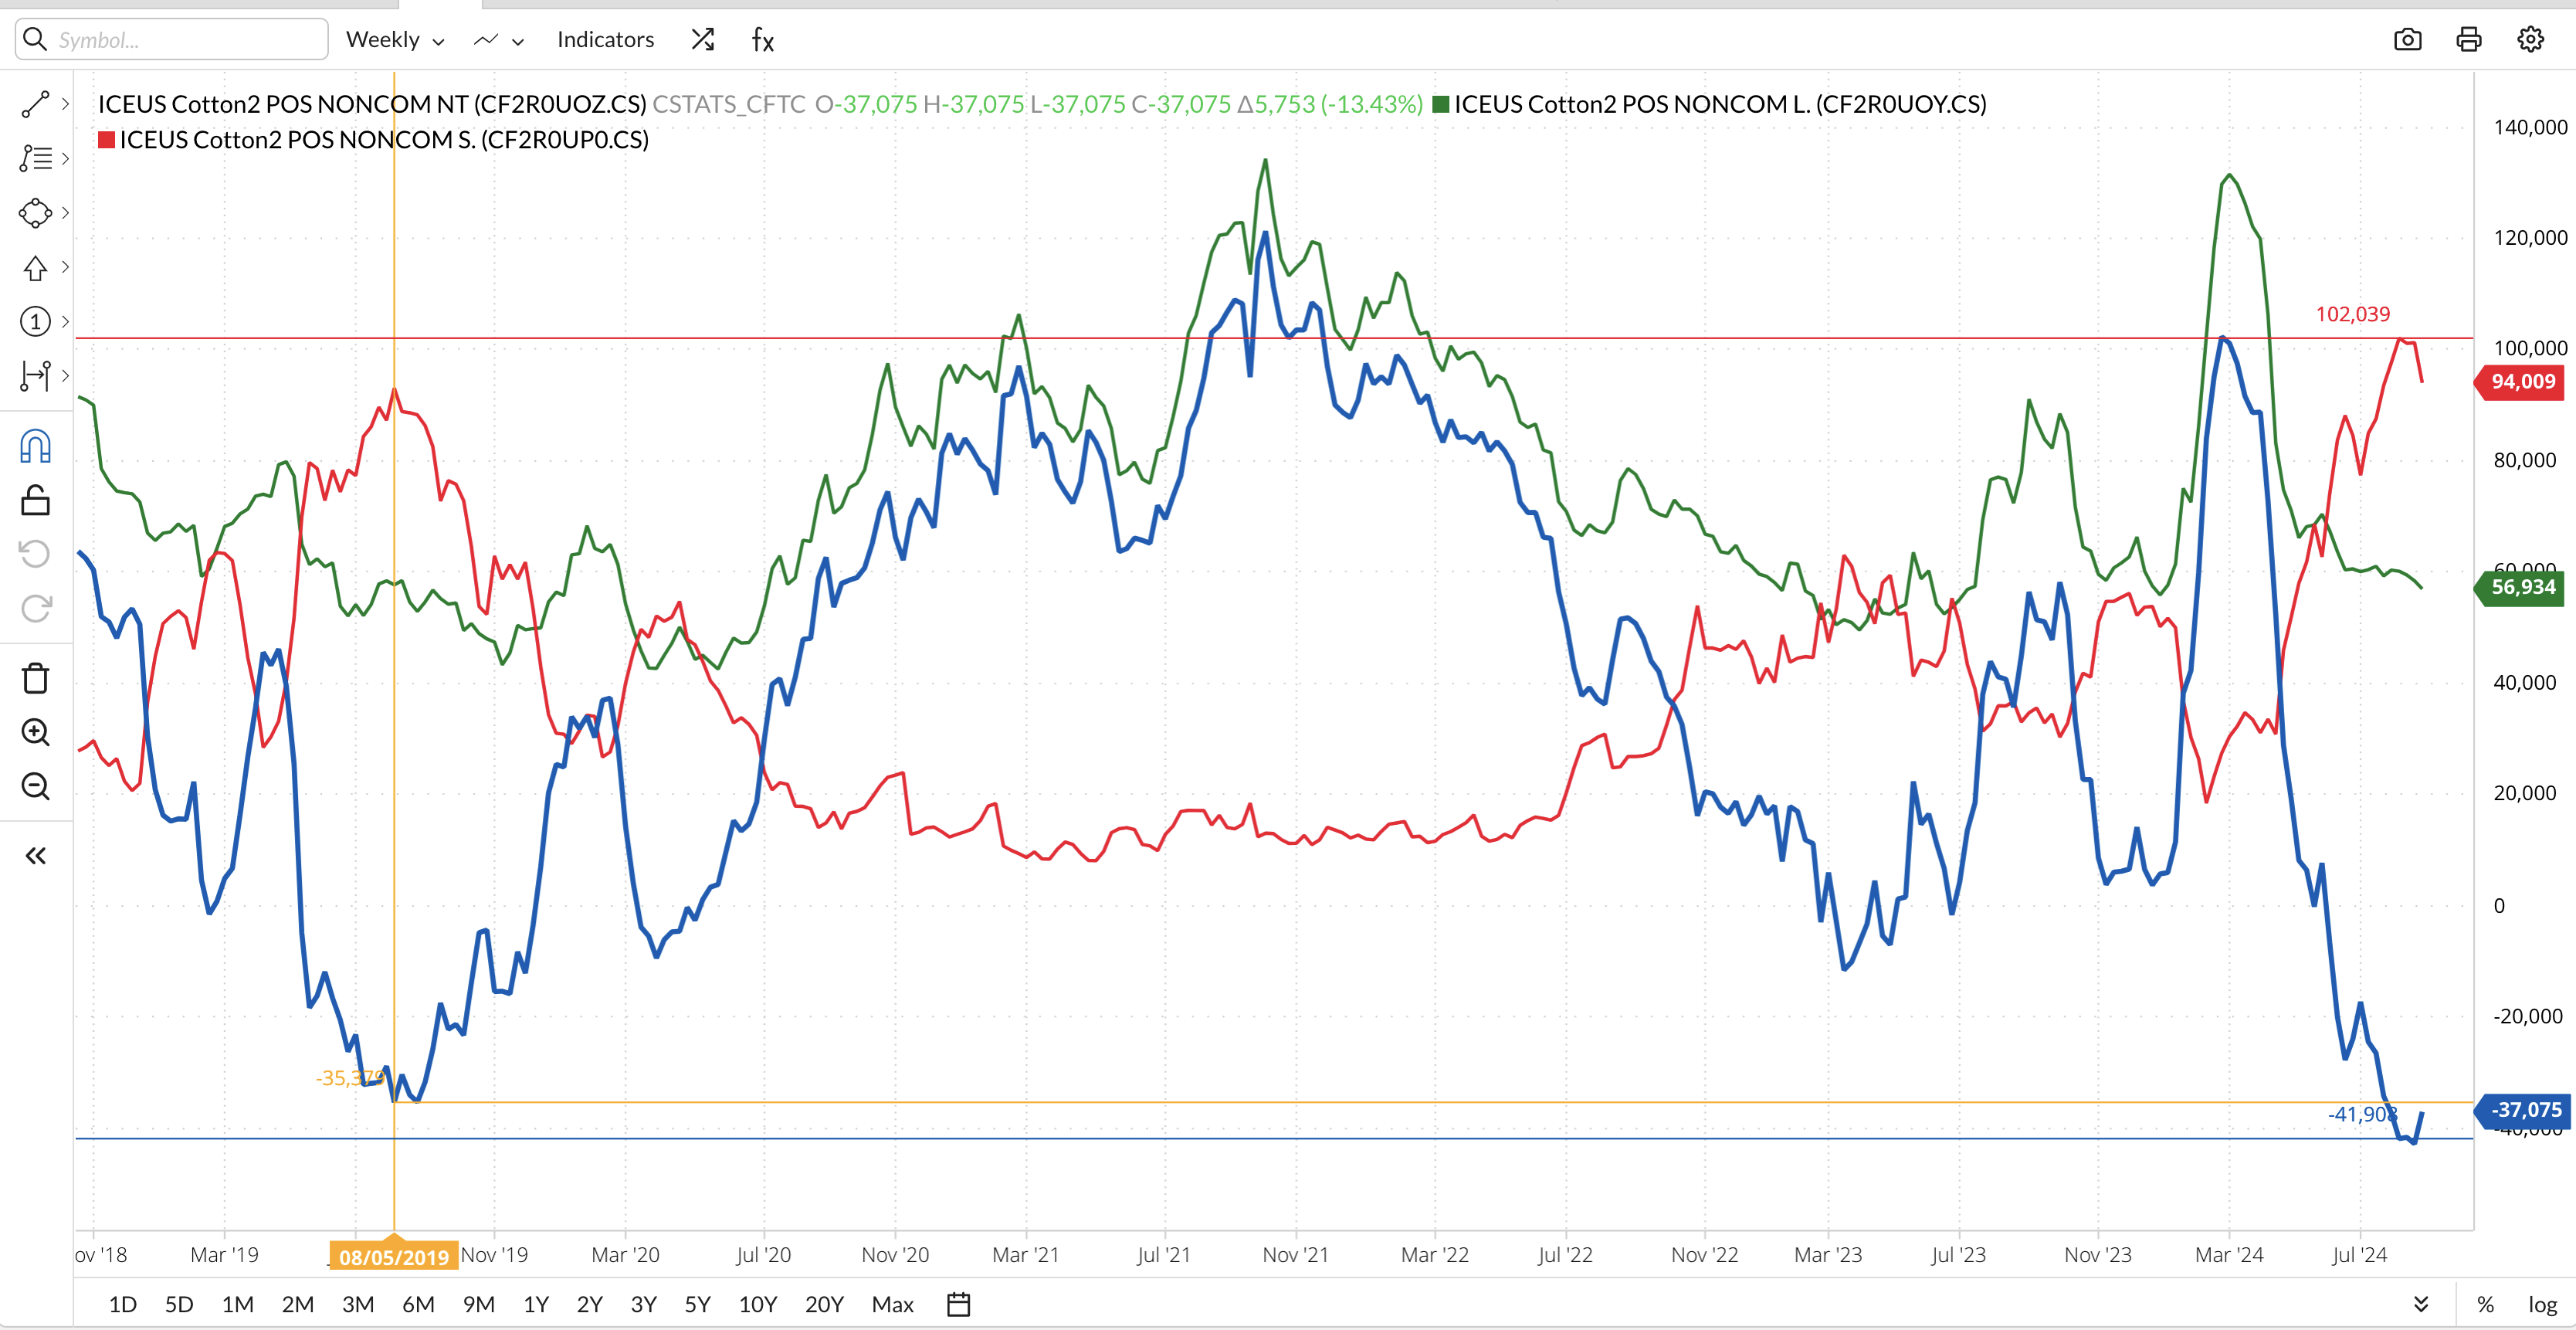The image size is (2576, 1330).
Task: Toggle the magnet snap mode
Action: pos(36,447)
